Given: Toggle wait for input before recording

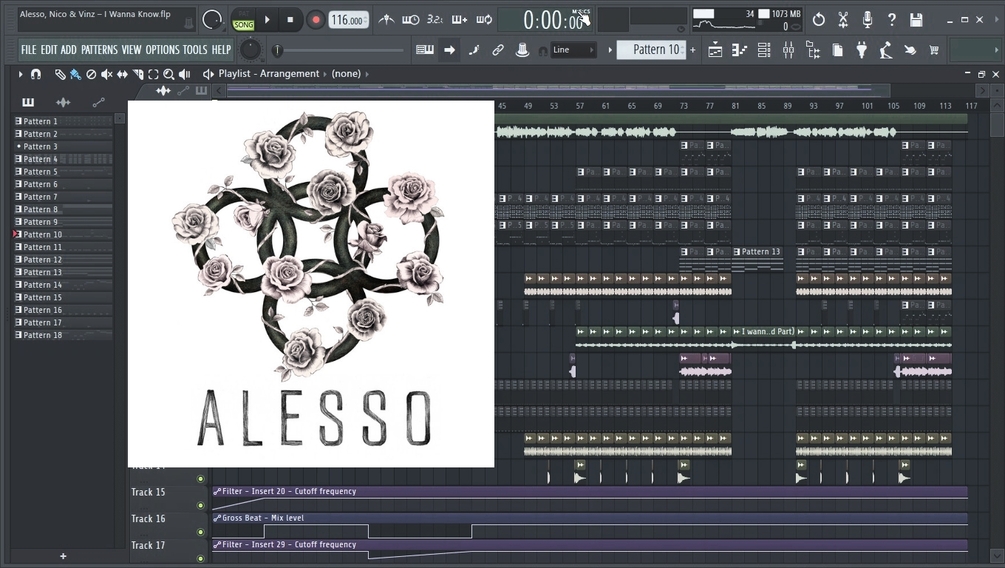Looking at the screenshot, I should 410,20.
